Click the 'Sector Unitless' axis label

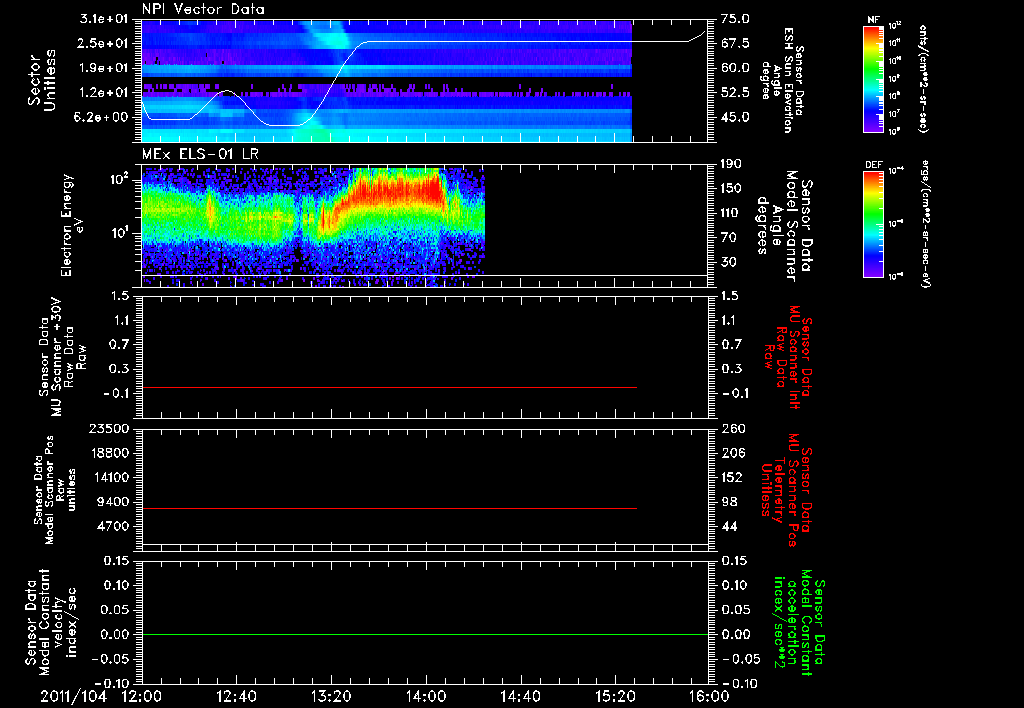42,80
